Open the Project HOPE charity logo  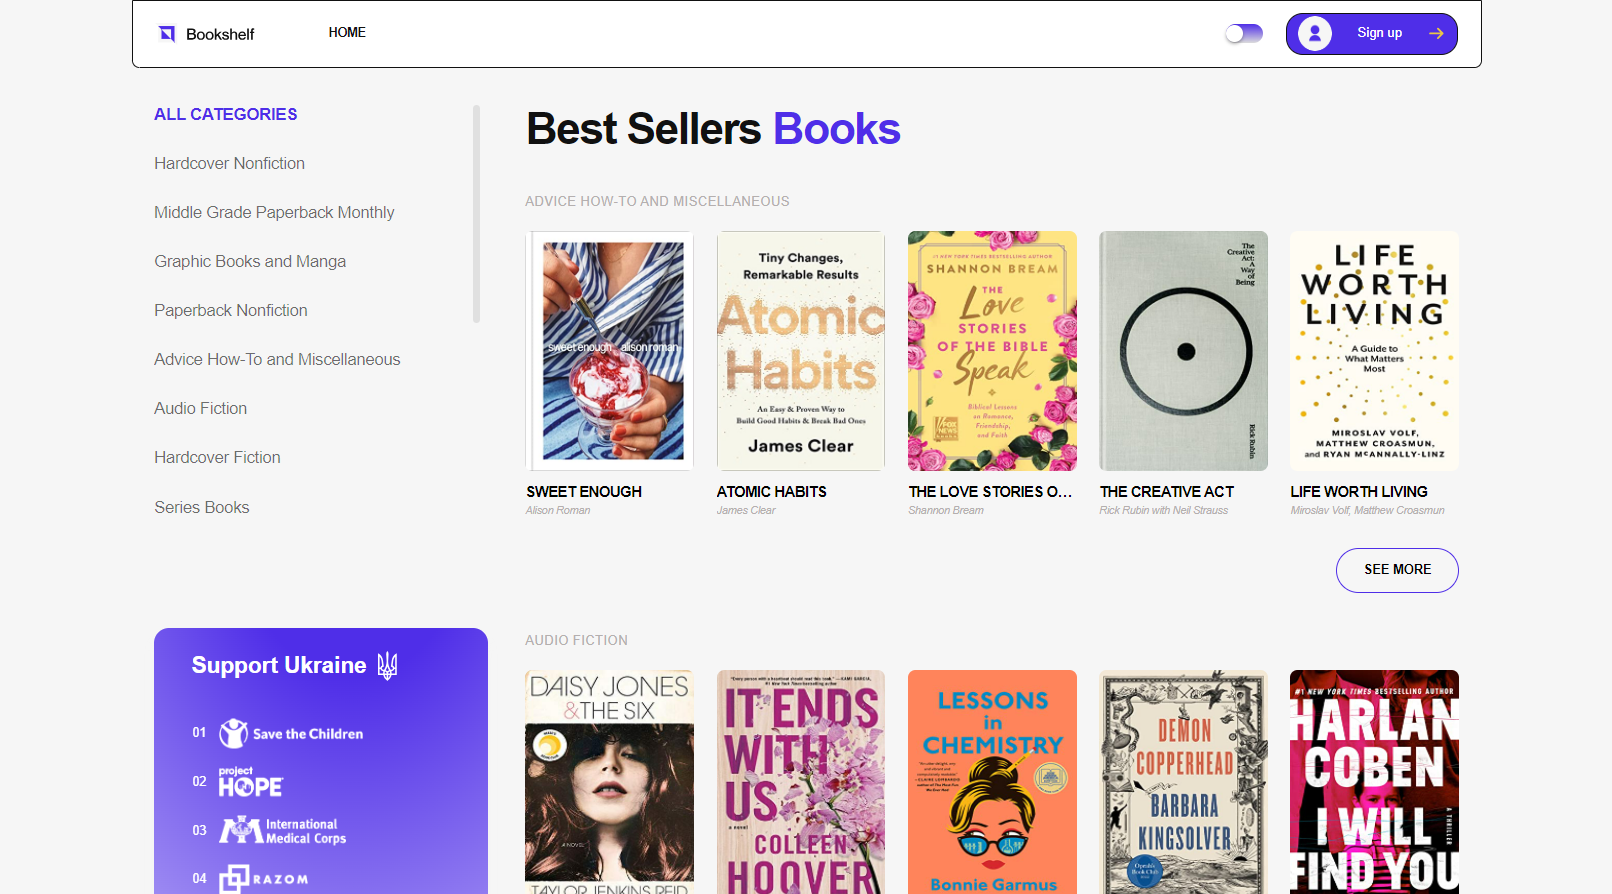click(x=251, y=782)
